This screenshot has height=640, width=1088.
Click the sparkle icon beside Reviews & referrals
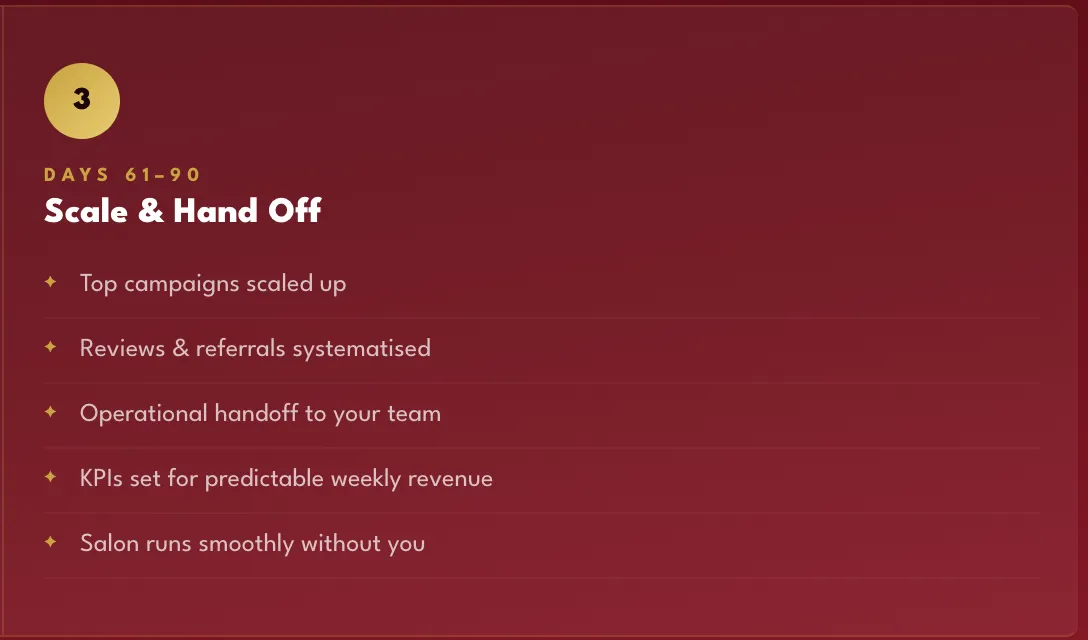(51, 346)
